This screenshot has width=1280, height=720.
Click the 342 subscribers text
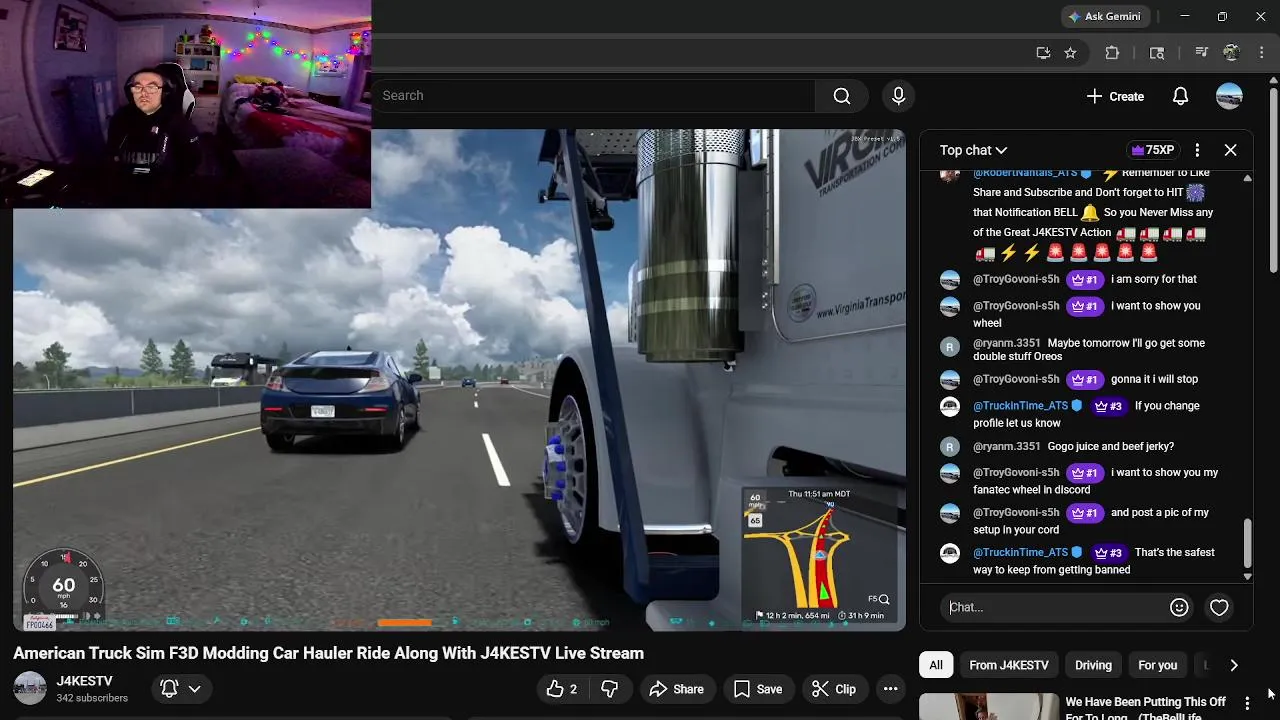coord(92,698)
